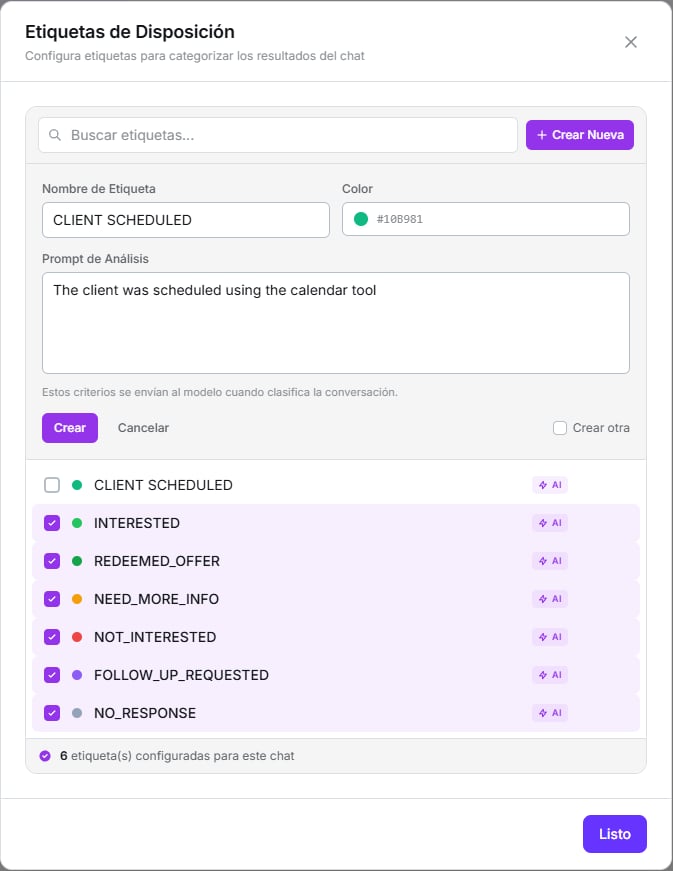Screen dimensions: 673x871
Task: Uncheck the NEED_MORE_INFO checkbox
Action: click(52, 599)
